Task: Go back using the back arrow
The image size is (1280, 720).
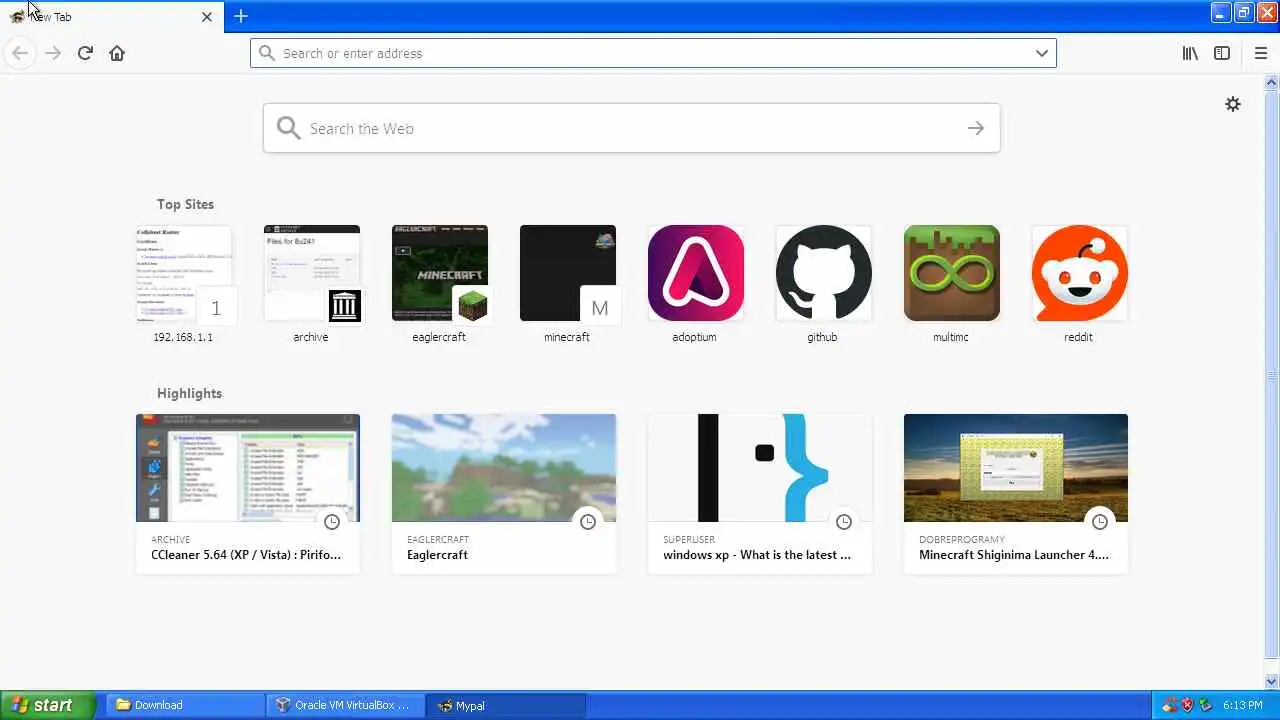Action: coord(20,53)
